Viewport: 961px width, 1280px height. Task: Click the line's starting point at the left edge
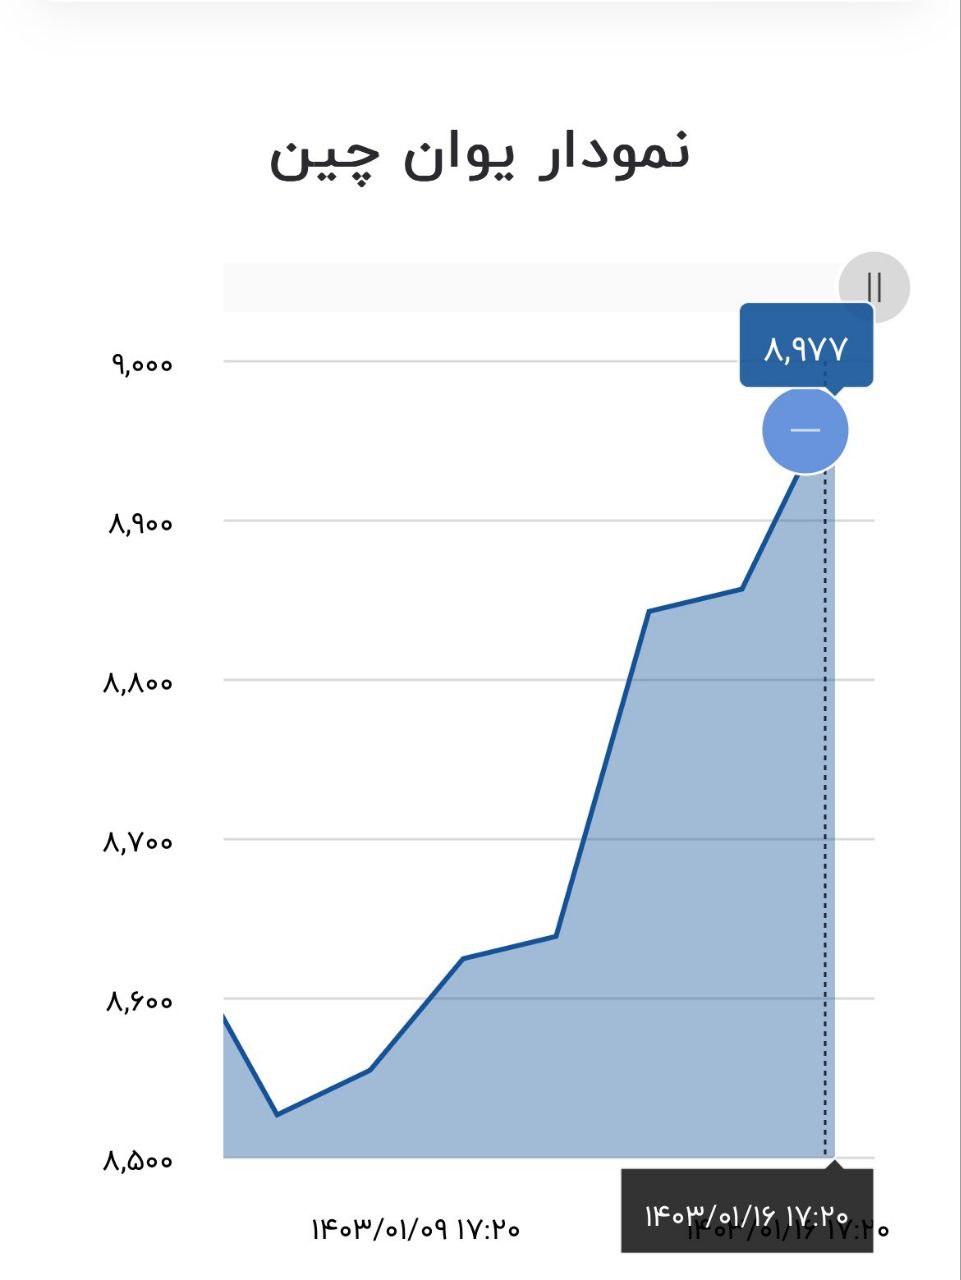pyautogui.click(x=224, y=1016)
